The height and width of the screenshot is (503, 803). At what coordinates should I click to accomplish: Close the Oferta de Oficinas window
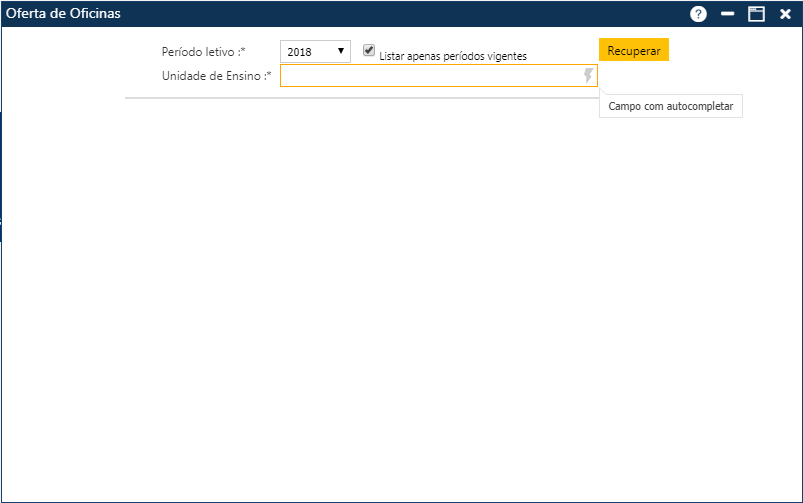click(785, 14)
